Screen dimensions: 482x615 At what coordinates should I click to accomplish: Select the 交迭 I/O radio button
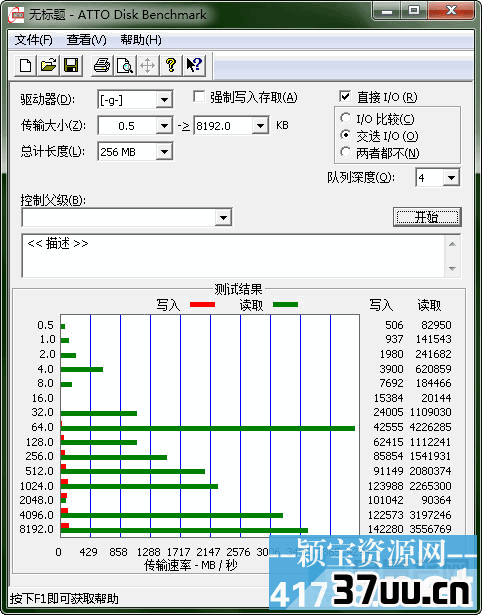click(x=345, y=135)
